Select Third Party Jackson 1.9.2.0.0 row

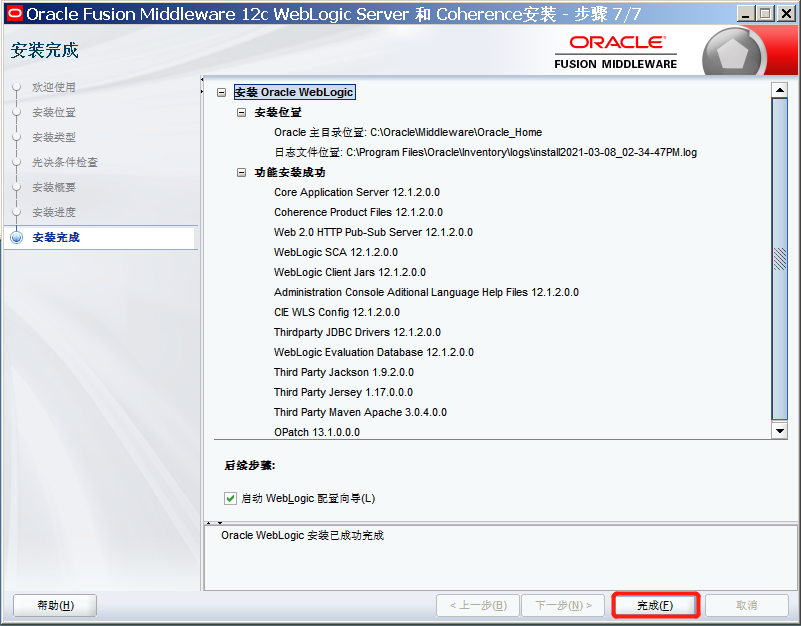point(344,372)
